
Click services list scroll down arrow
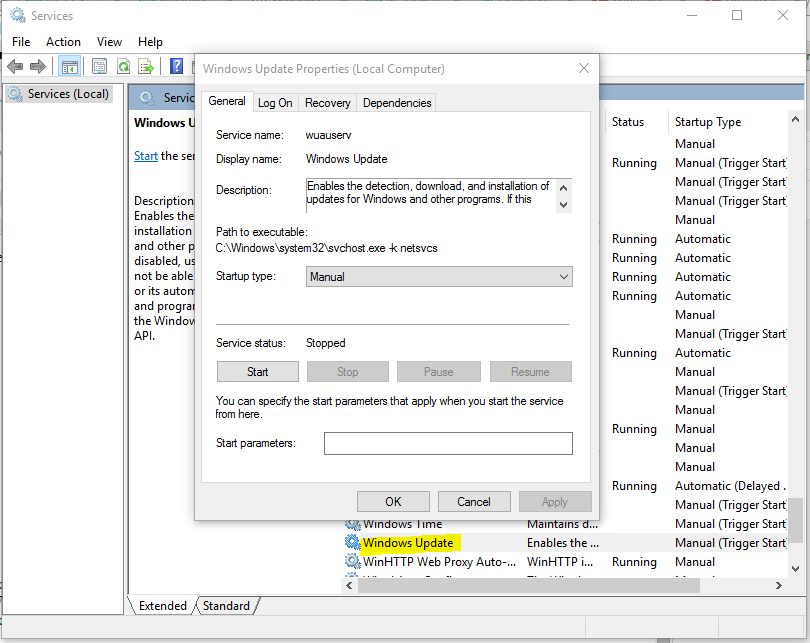click(796, 569)
